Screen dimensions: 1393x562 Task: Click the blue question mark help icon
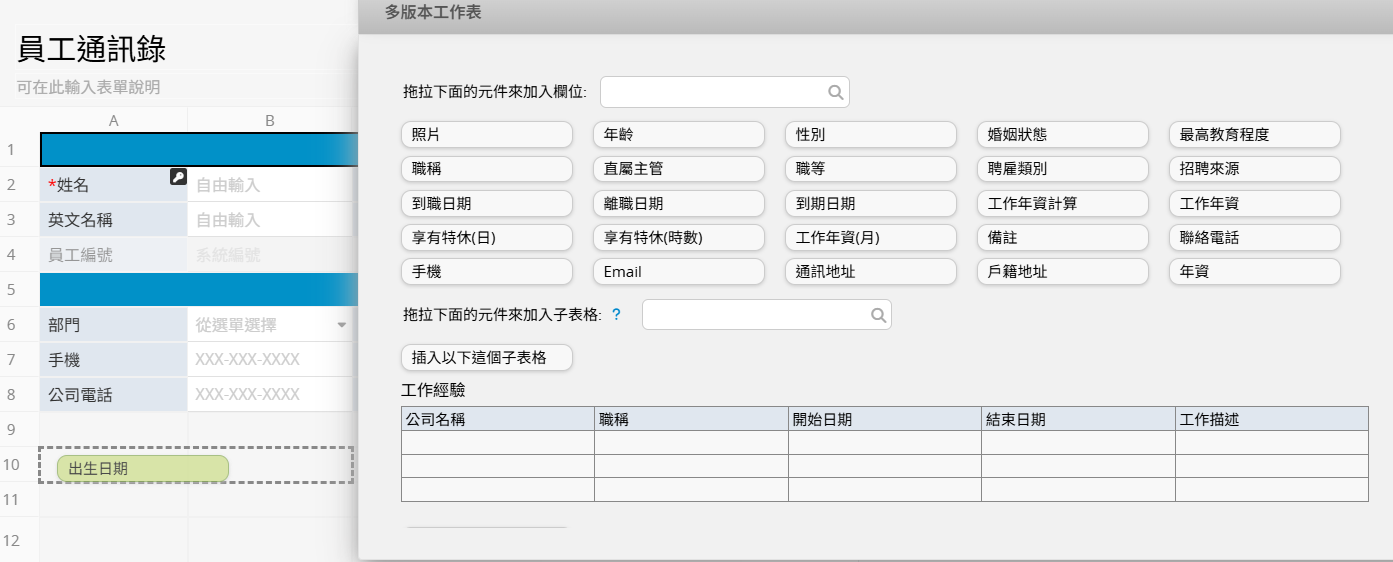[x=616, y=315]
